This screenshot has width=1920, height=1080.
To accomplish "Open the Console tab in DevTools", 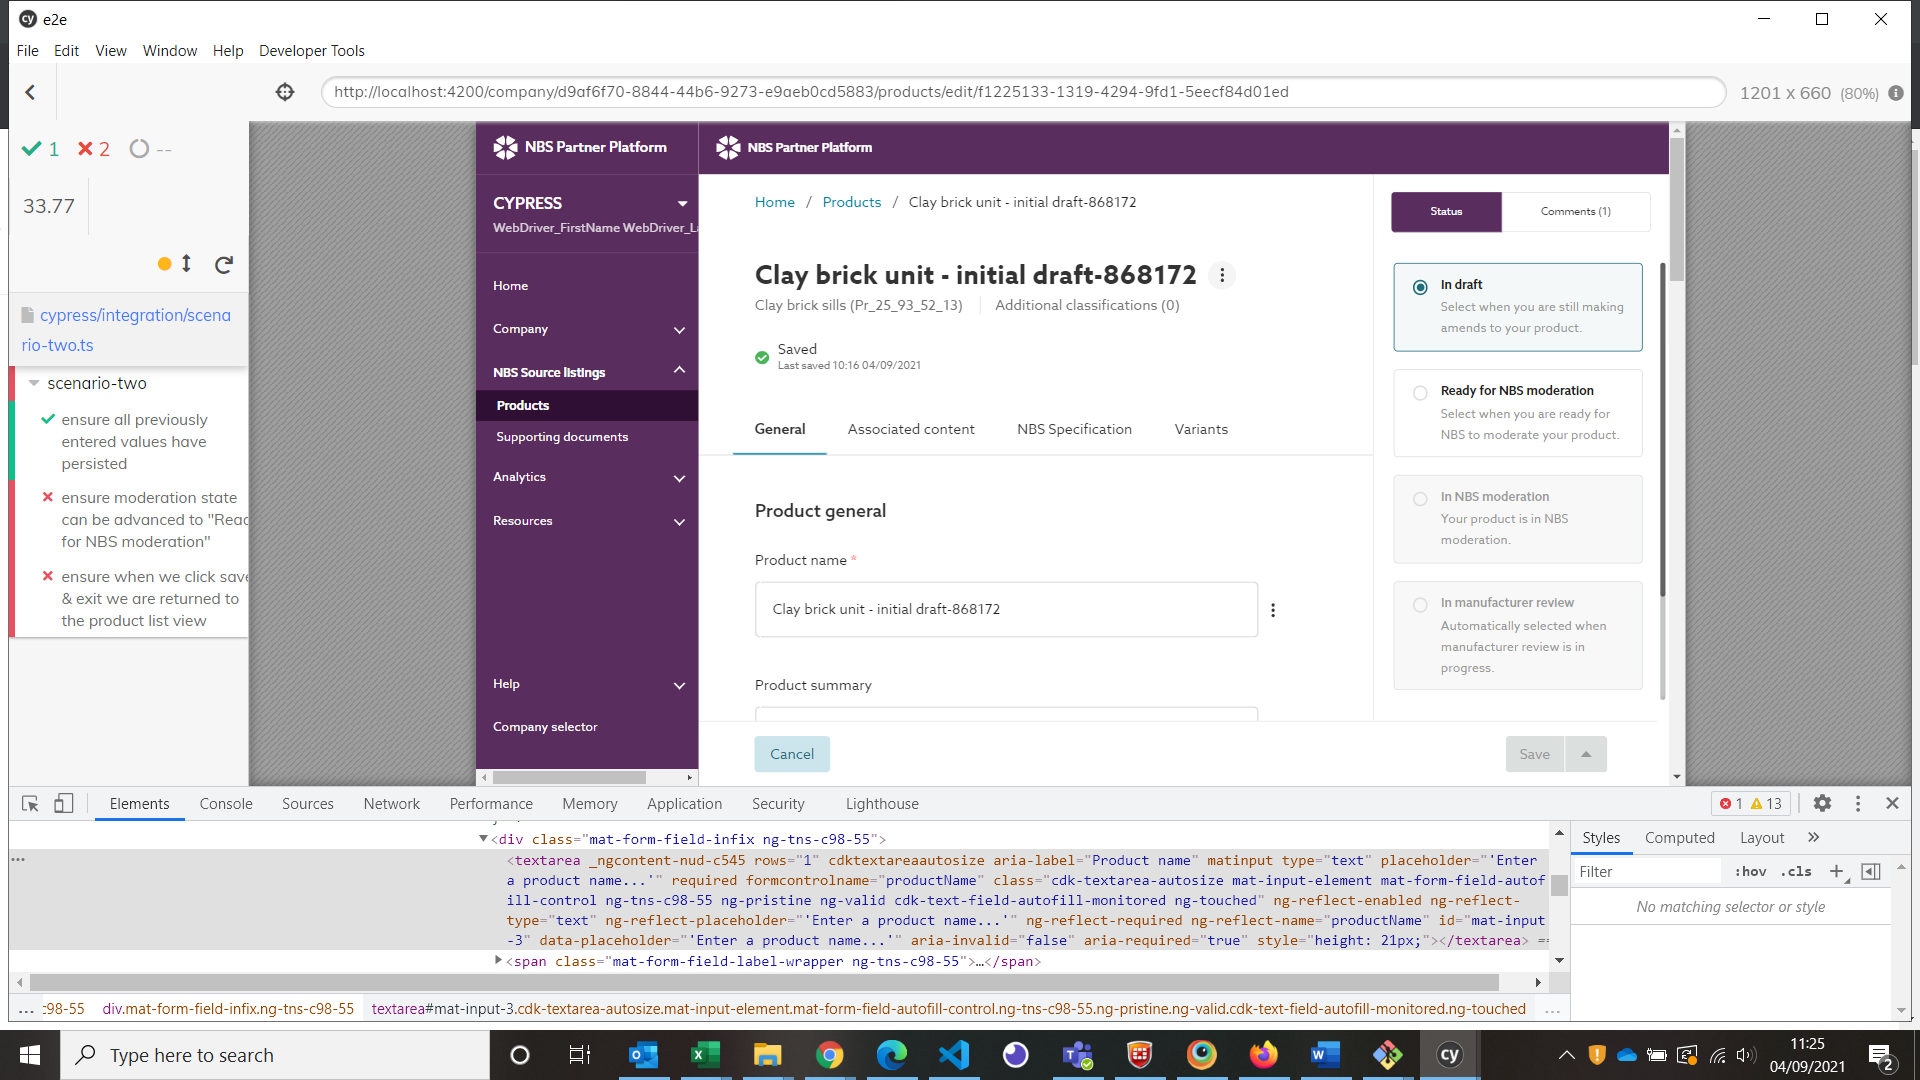I will (226, 803).
